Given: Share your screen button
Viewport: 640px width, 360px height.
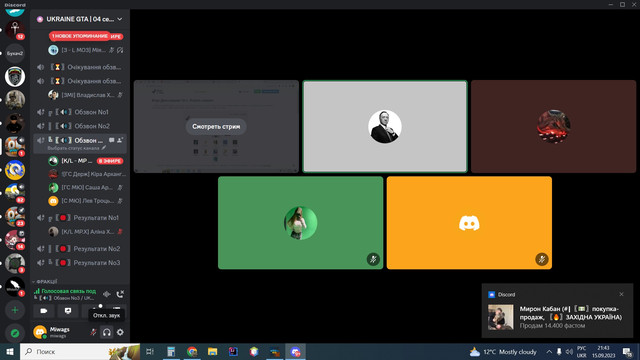Looking at the screenshot, I should coord(68,311).
